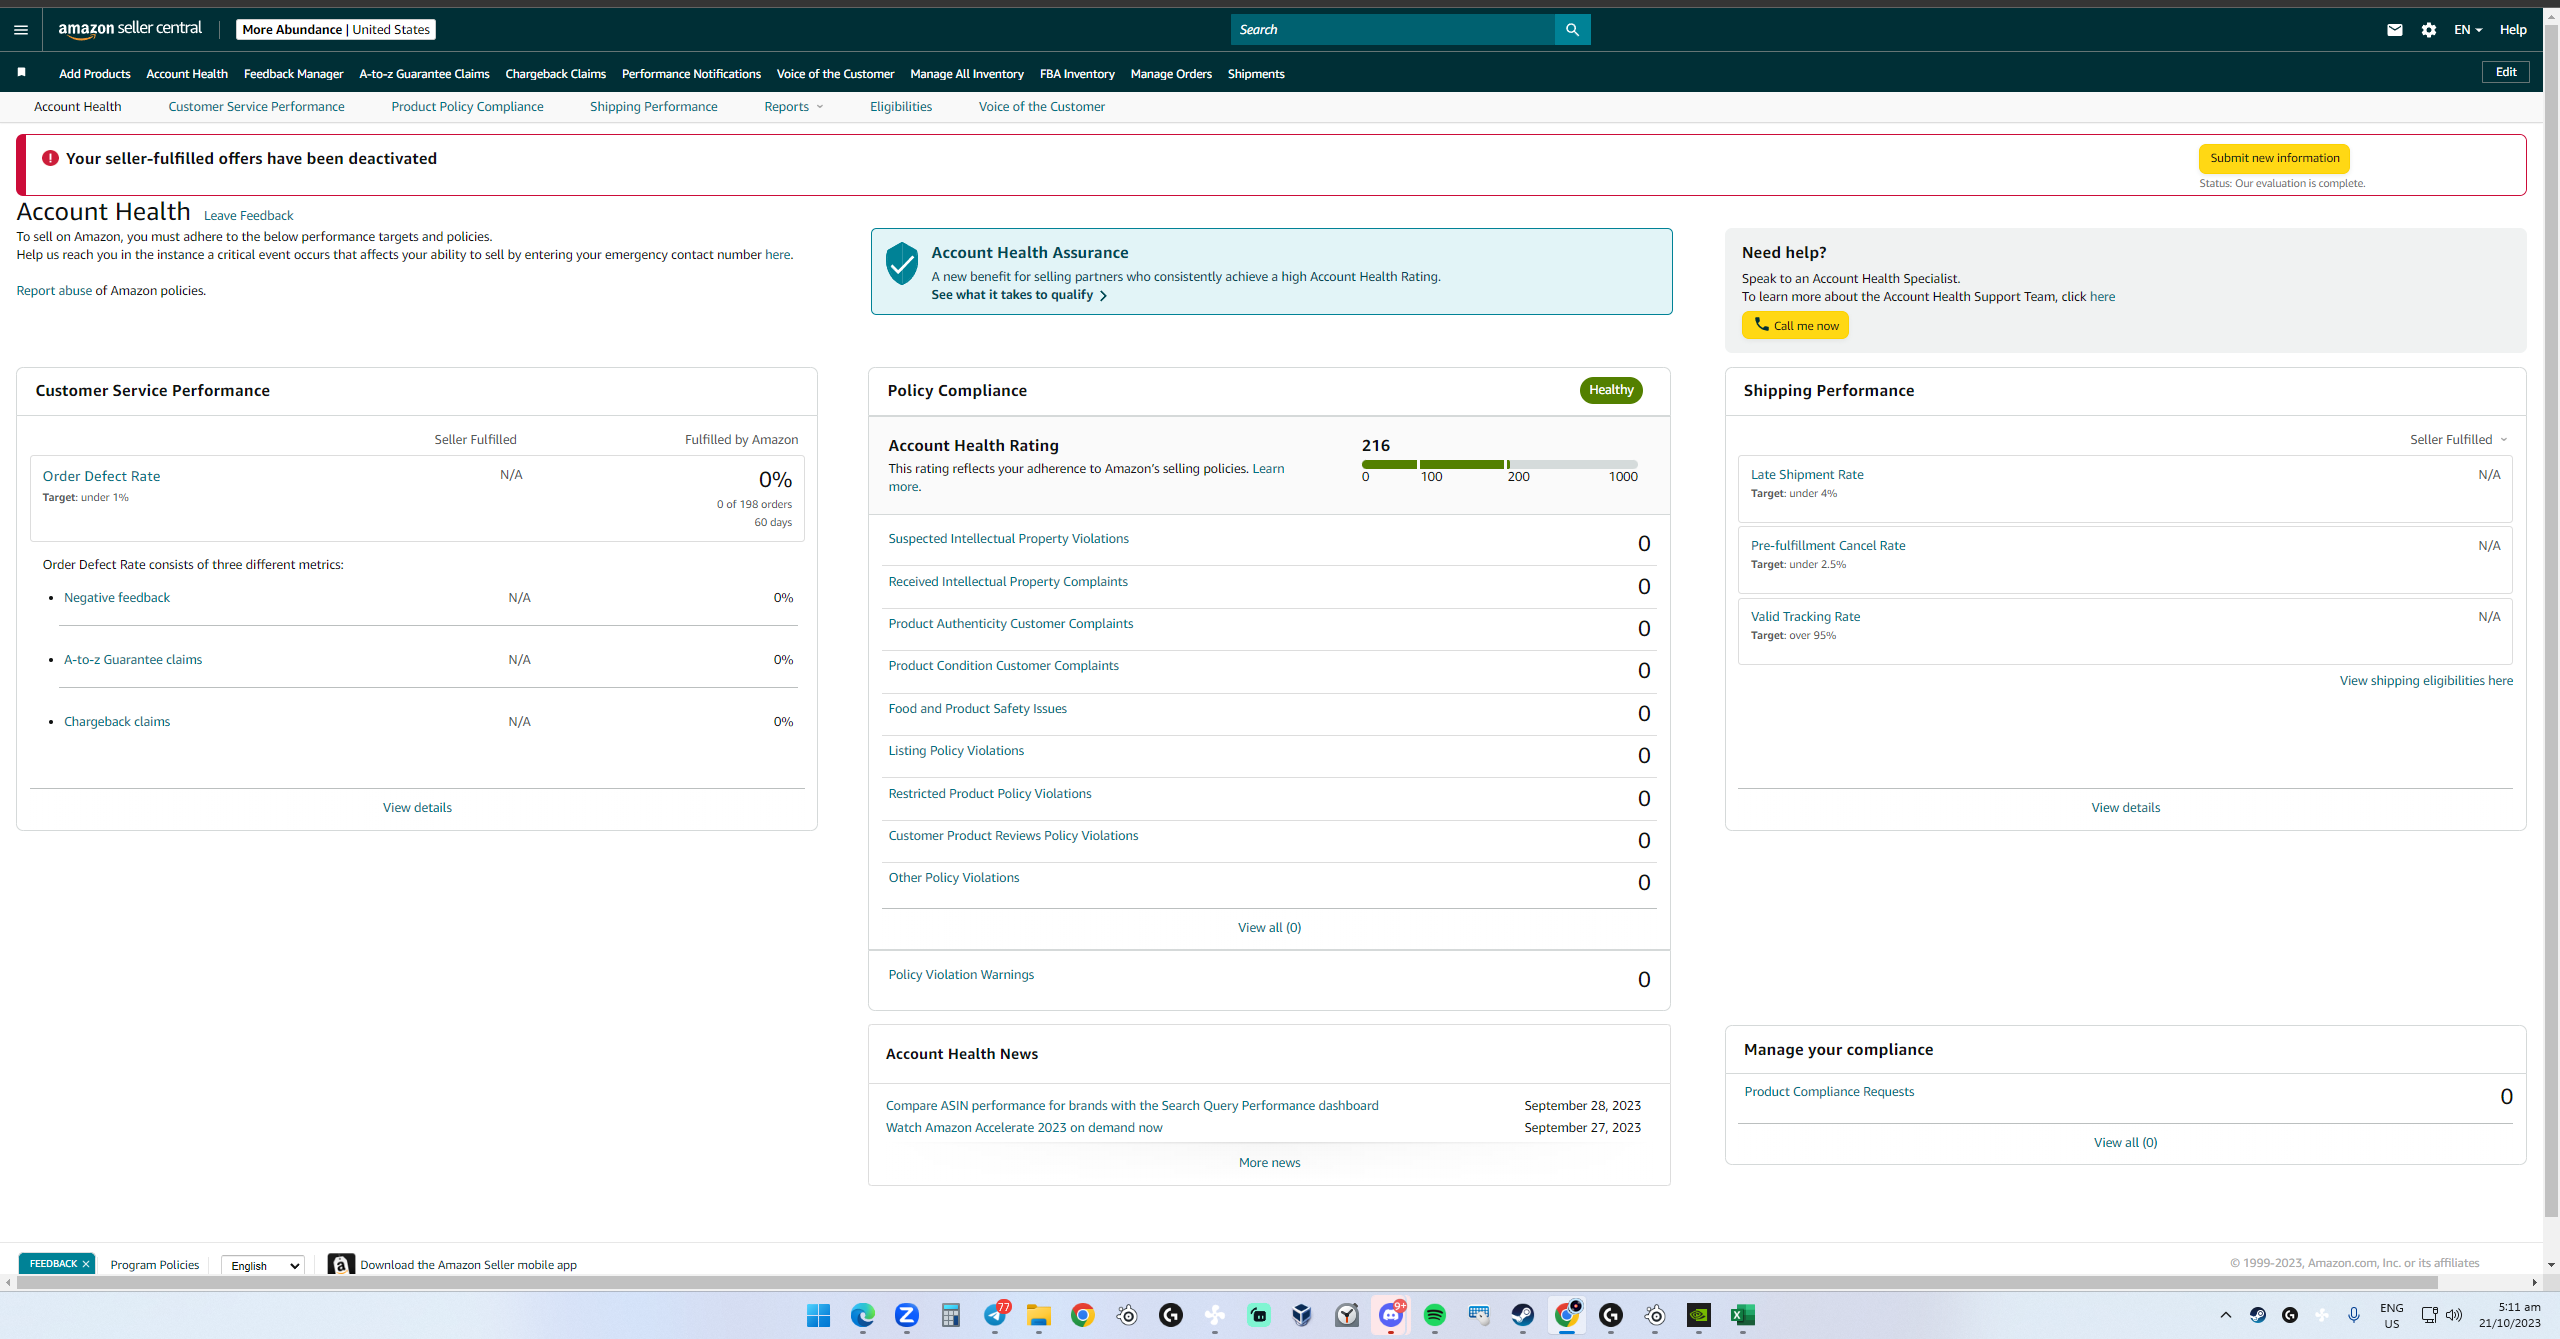Open Food and Product Safety Issues

click(x=977, y=709)
